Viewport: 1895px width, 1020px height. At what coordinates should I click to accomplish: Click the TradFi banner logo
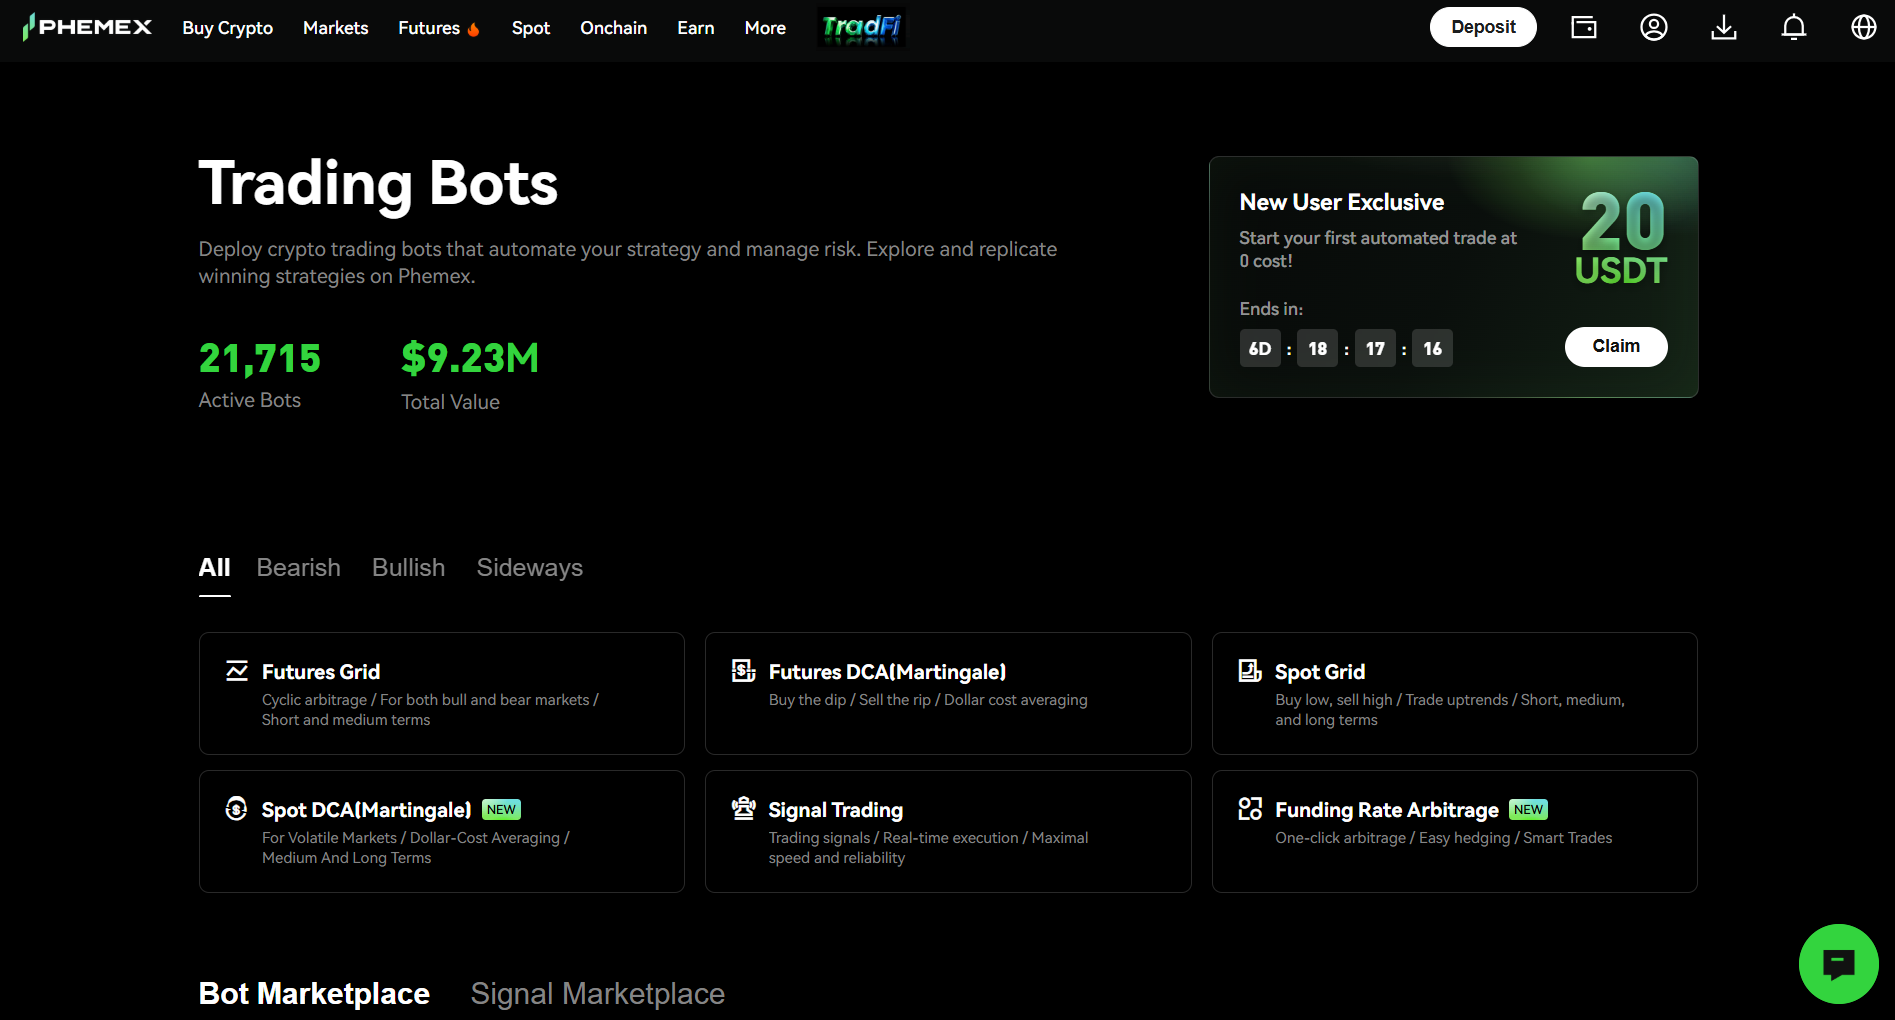tap(862, 27)
